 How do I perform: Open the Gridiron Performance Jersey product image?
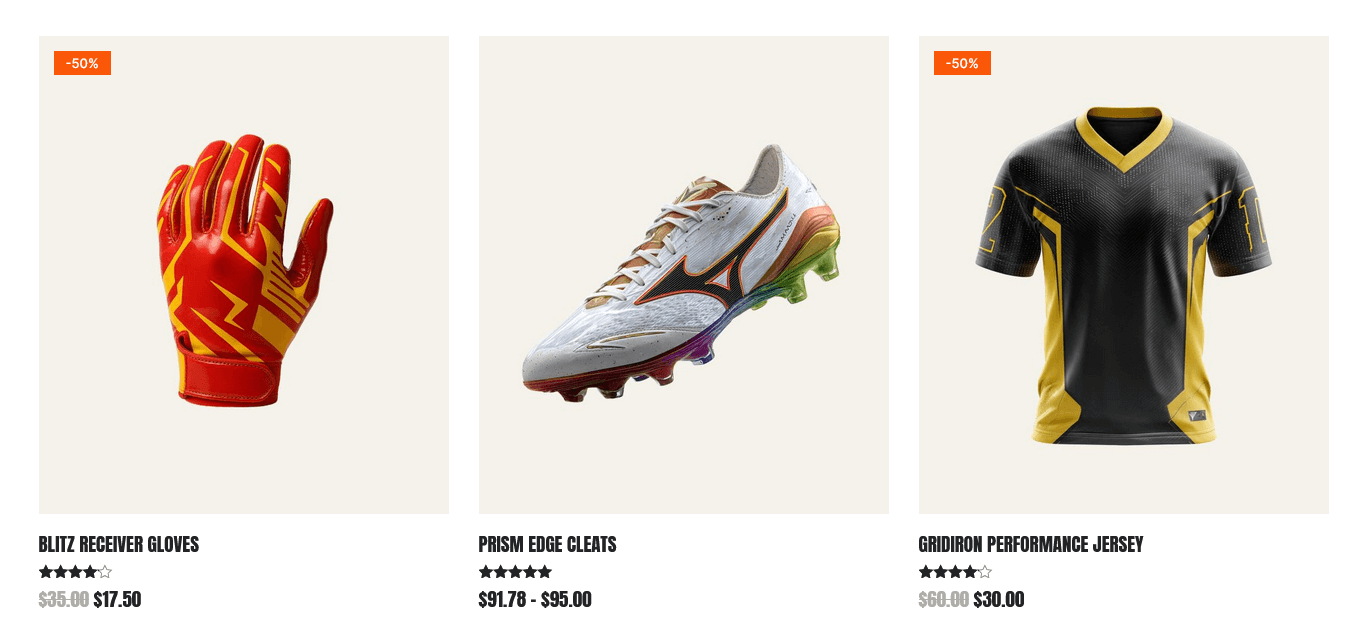(x=1124, y=275)
